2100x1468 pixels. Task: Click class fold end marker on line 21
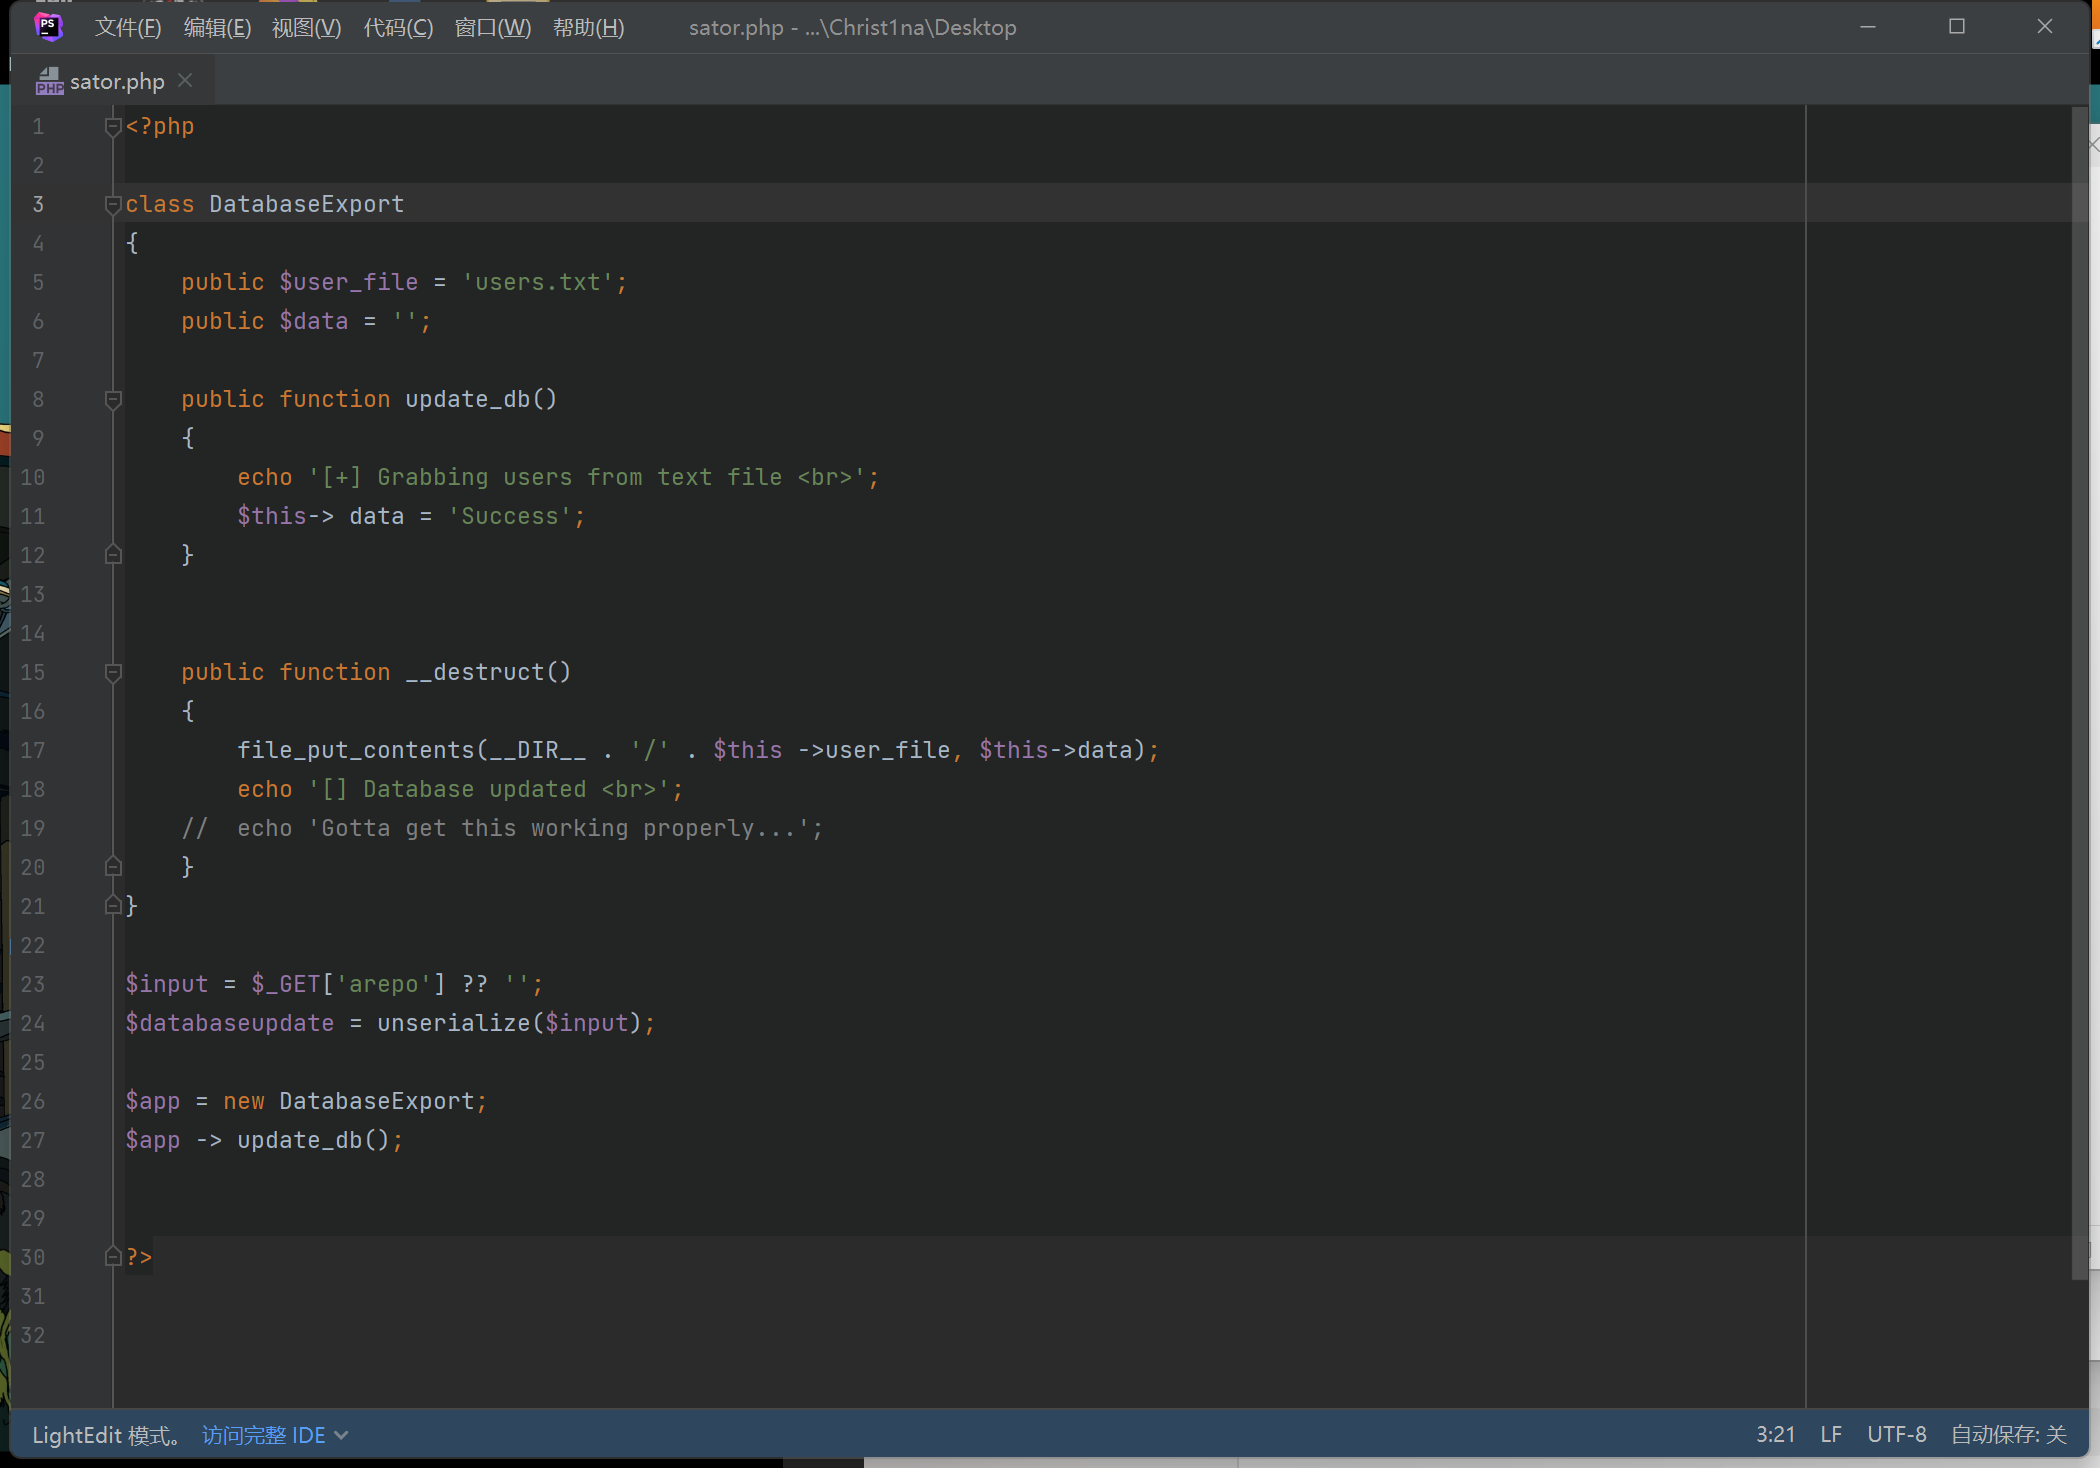point(113,906)
